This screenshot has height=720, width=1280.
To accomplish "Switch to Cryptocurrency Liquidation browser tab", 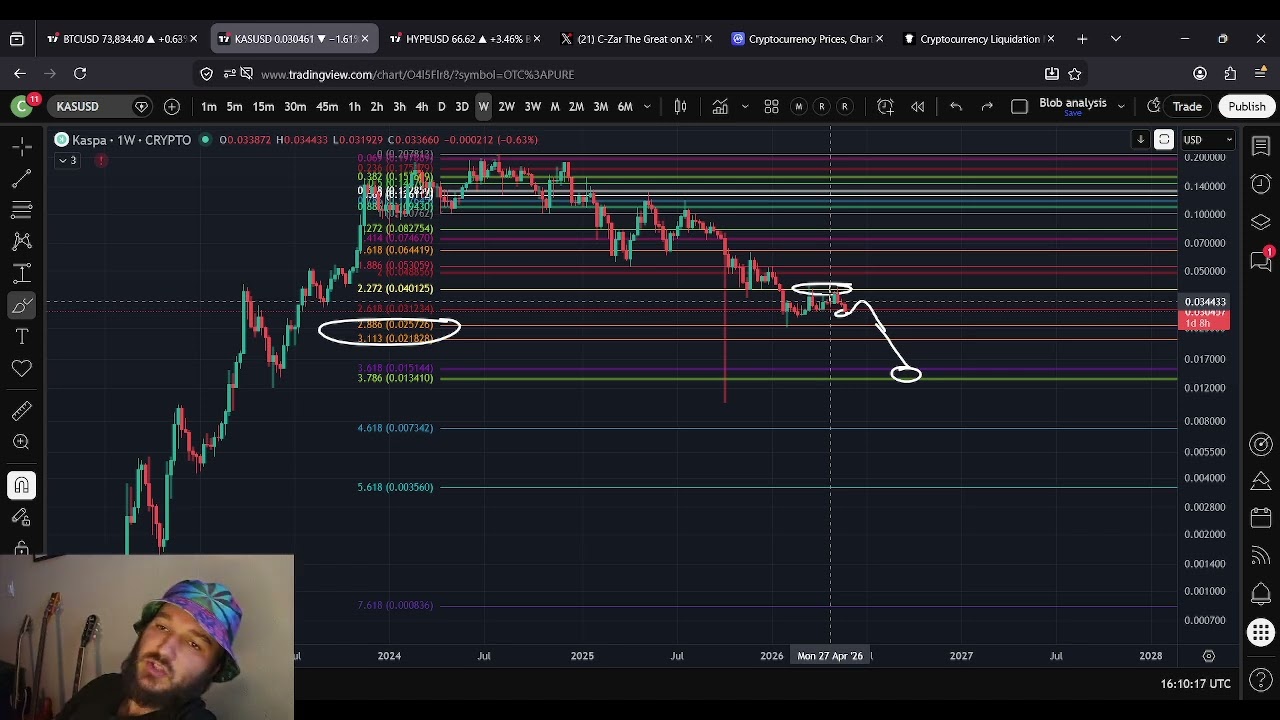I will (x=978, y=39).
